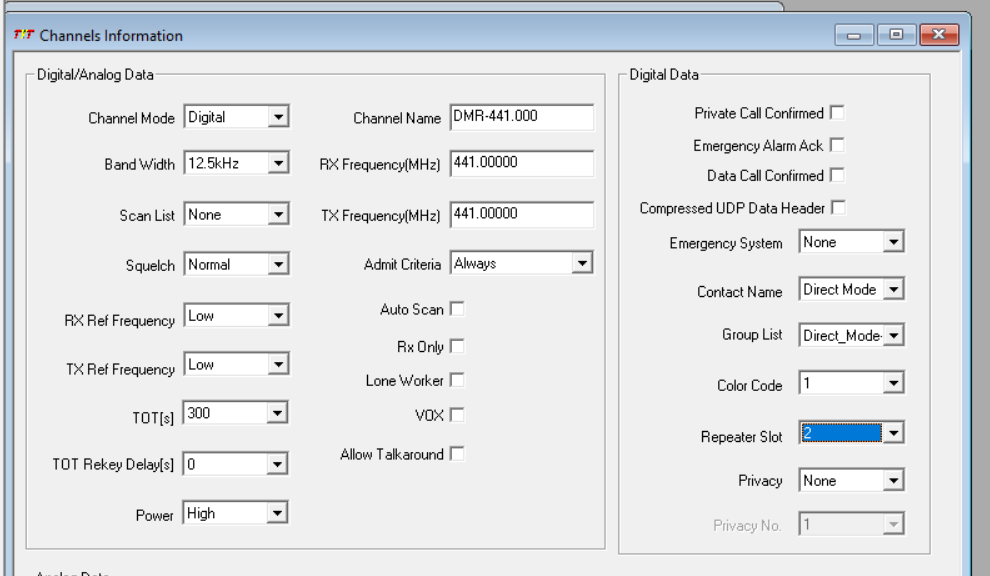The height and width of the screenshot is (576, 990).
Task: Open the Band Width dropdown
Action: (x=278, y=164)
